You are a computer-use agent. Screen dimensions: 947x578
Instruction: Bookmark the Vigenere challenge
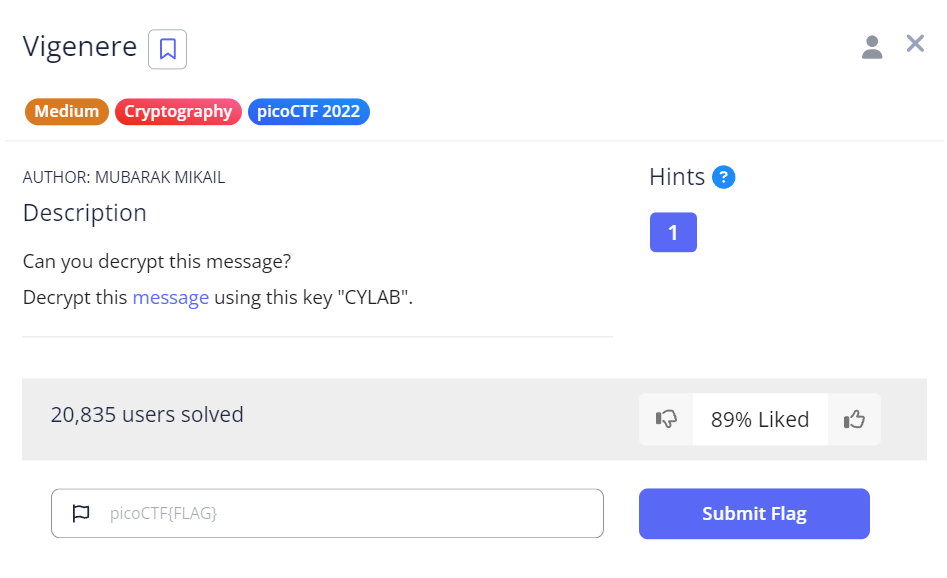tap(167, 49)
